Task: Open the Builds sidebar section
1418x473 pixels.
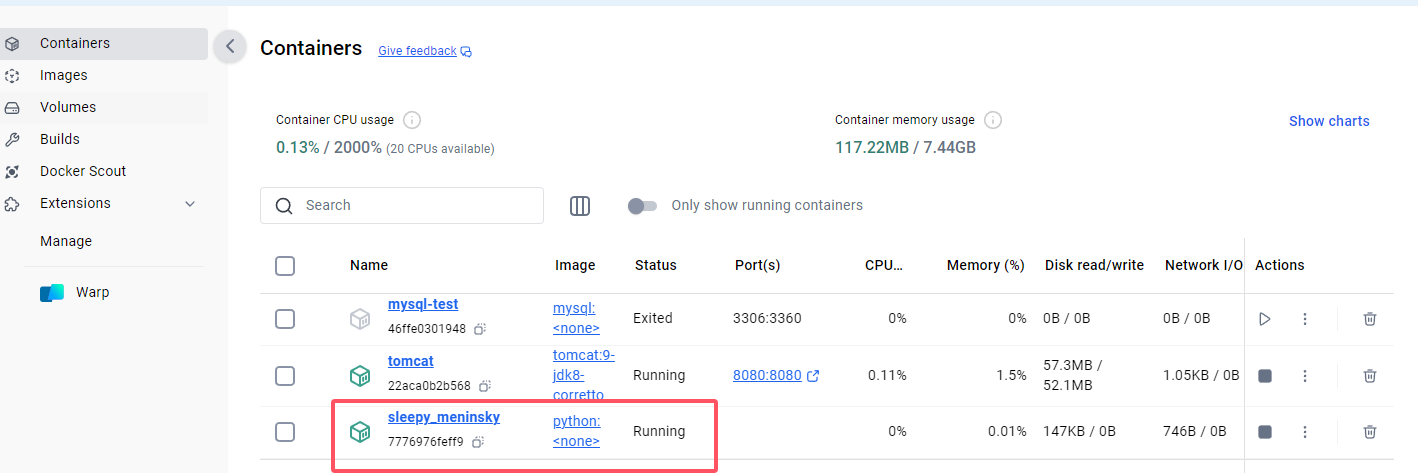Action: pos(104,139)
